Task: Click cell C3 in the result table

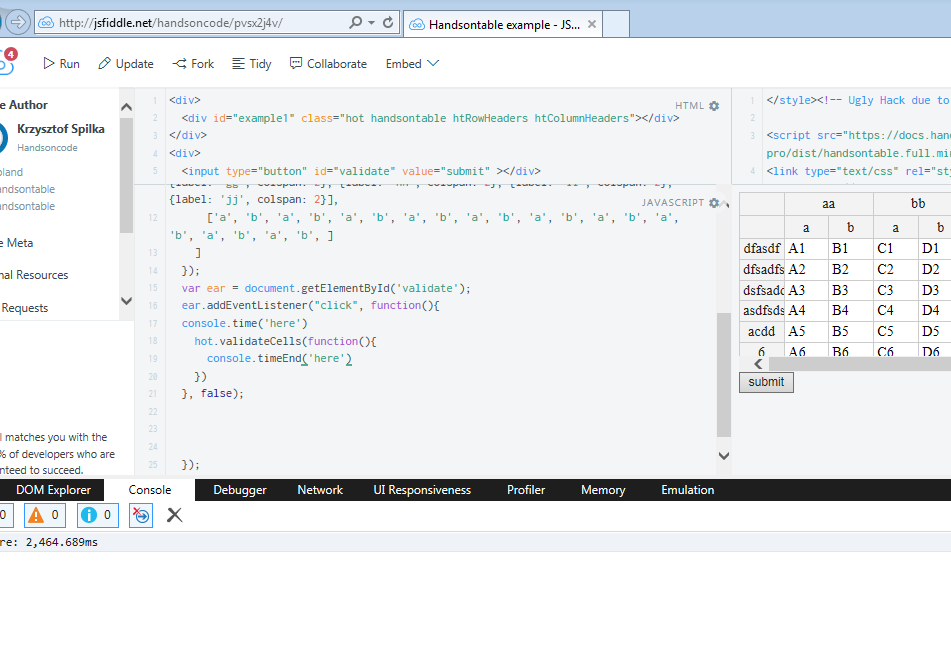Action: [x=896, y=290]
